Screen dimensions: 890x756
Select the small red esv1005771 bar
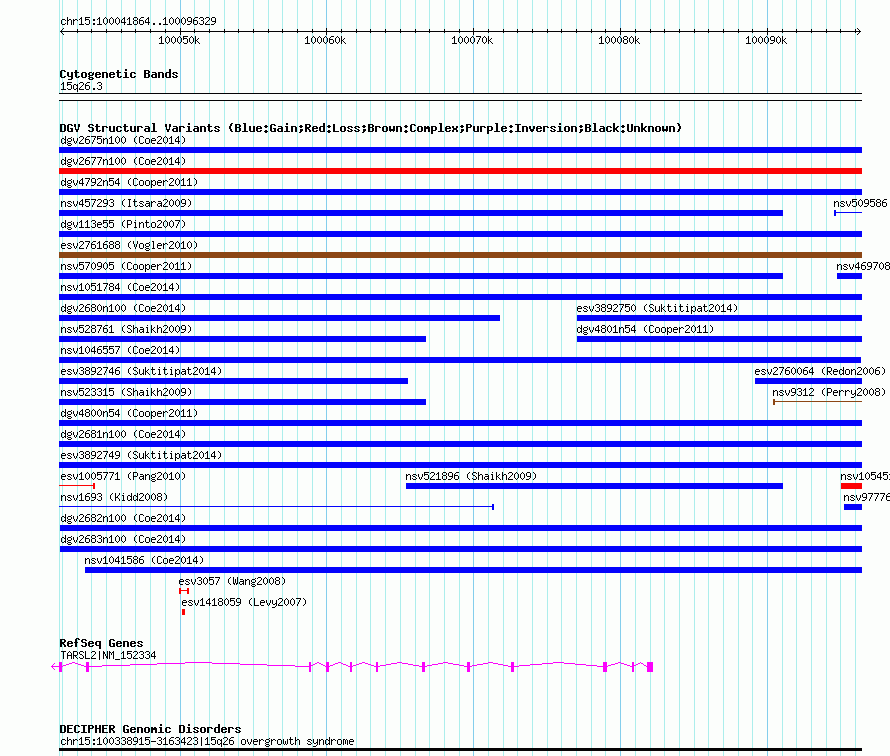tap(77, 486)
